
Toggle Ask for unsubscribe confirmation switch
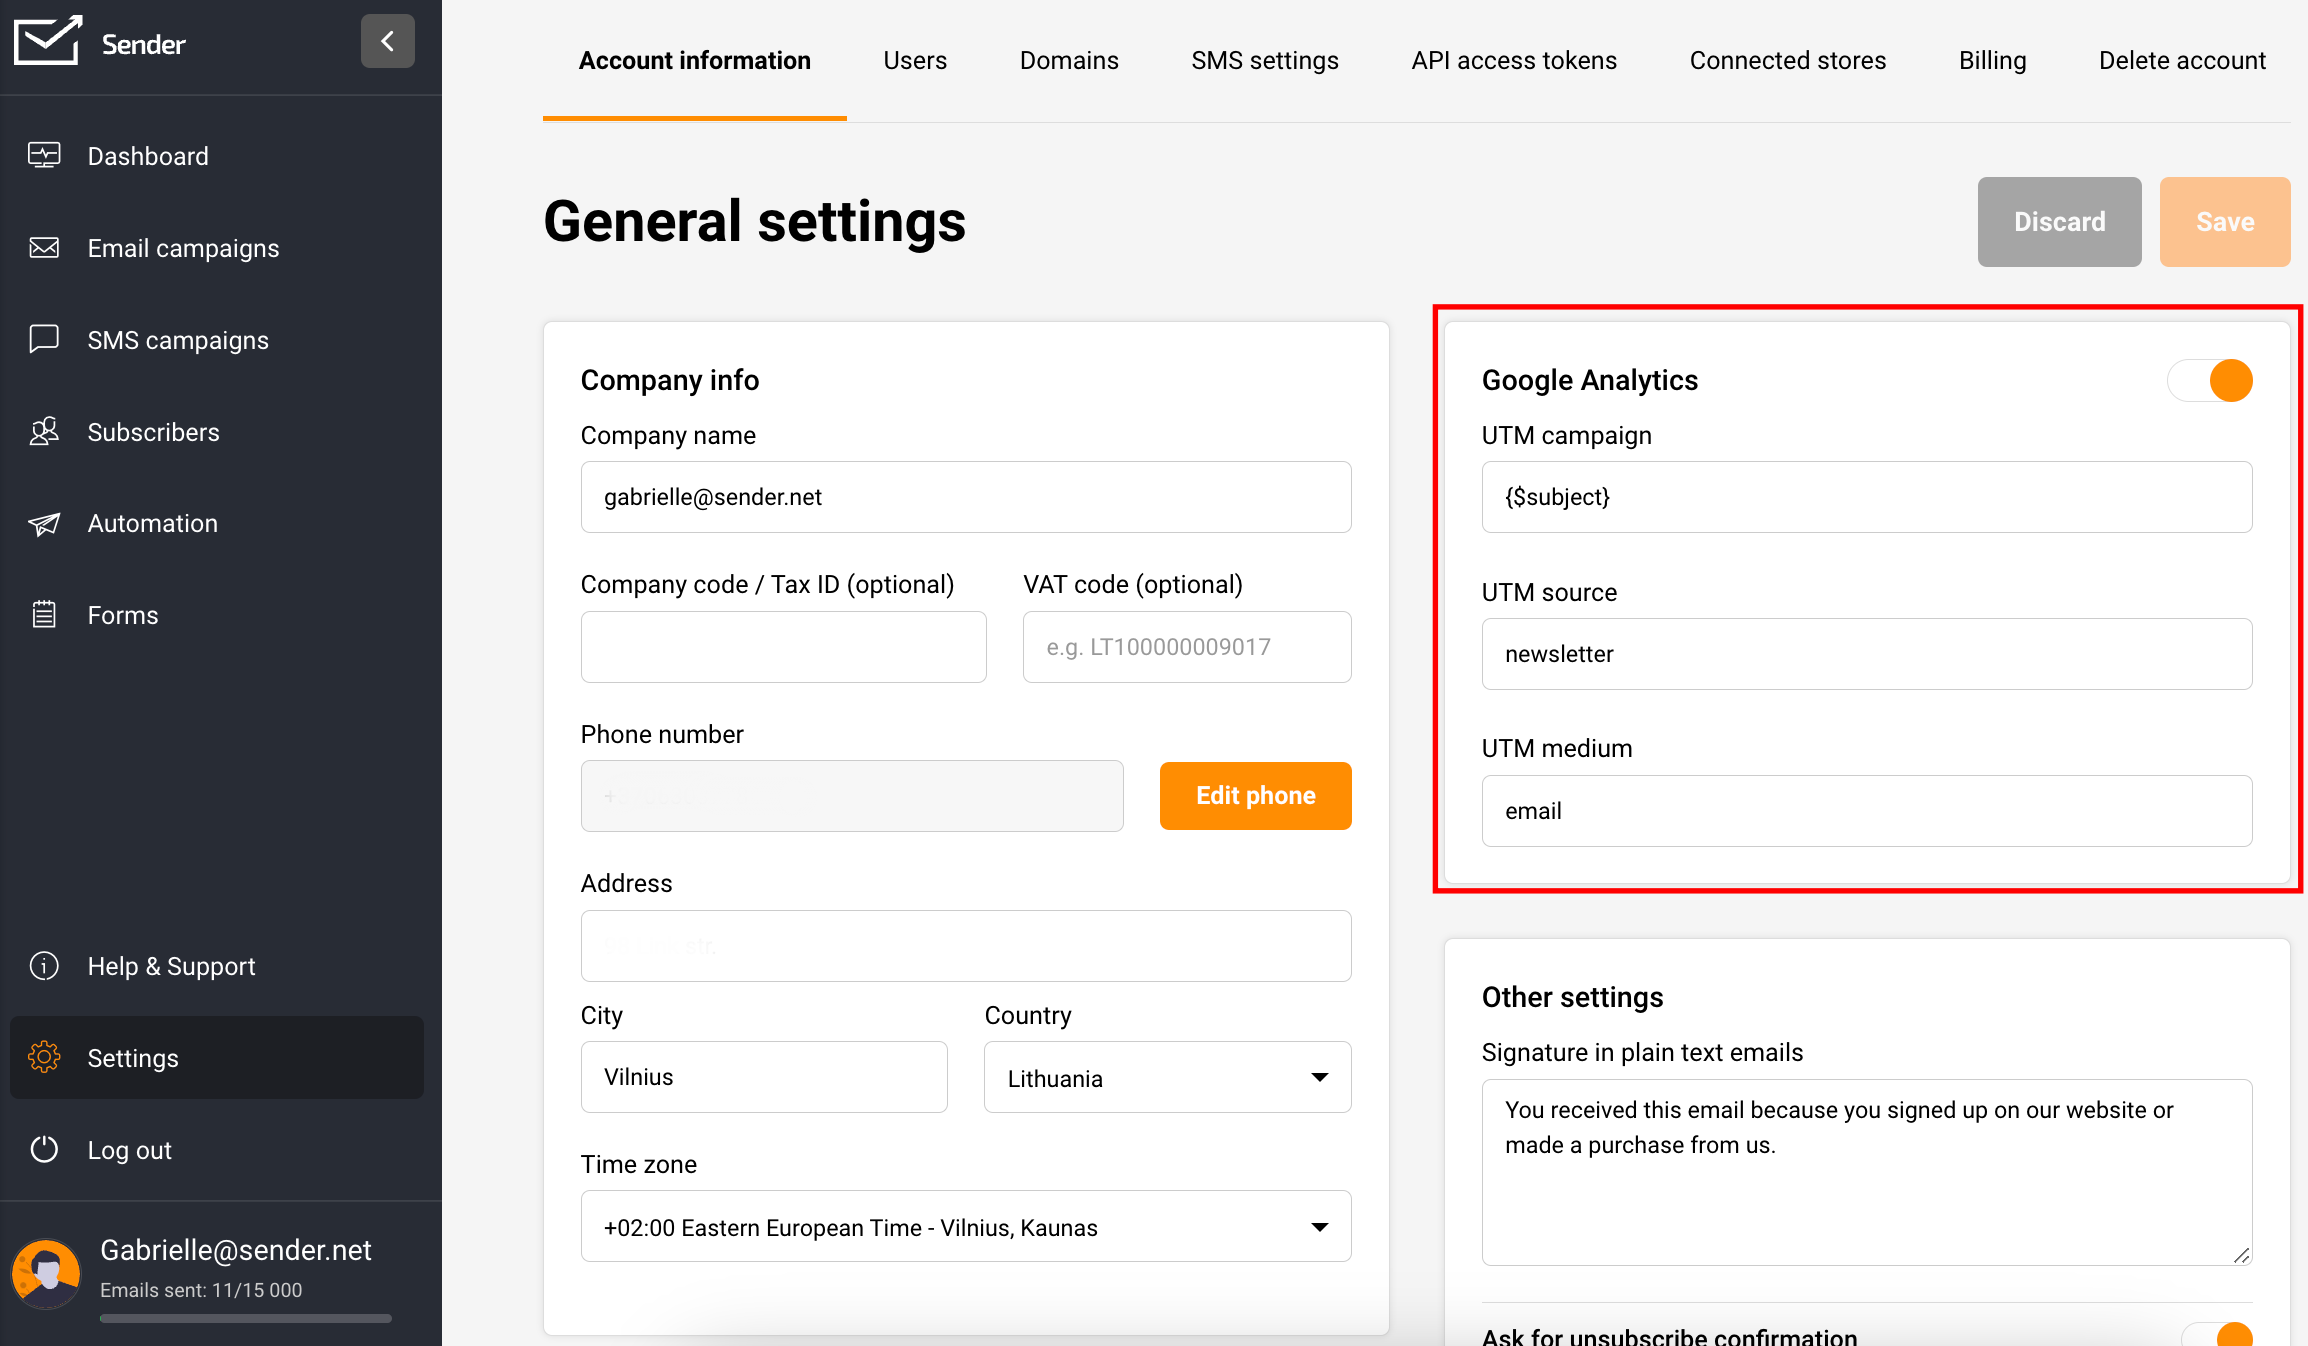(2220, 1336)
